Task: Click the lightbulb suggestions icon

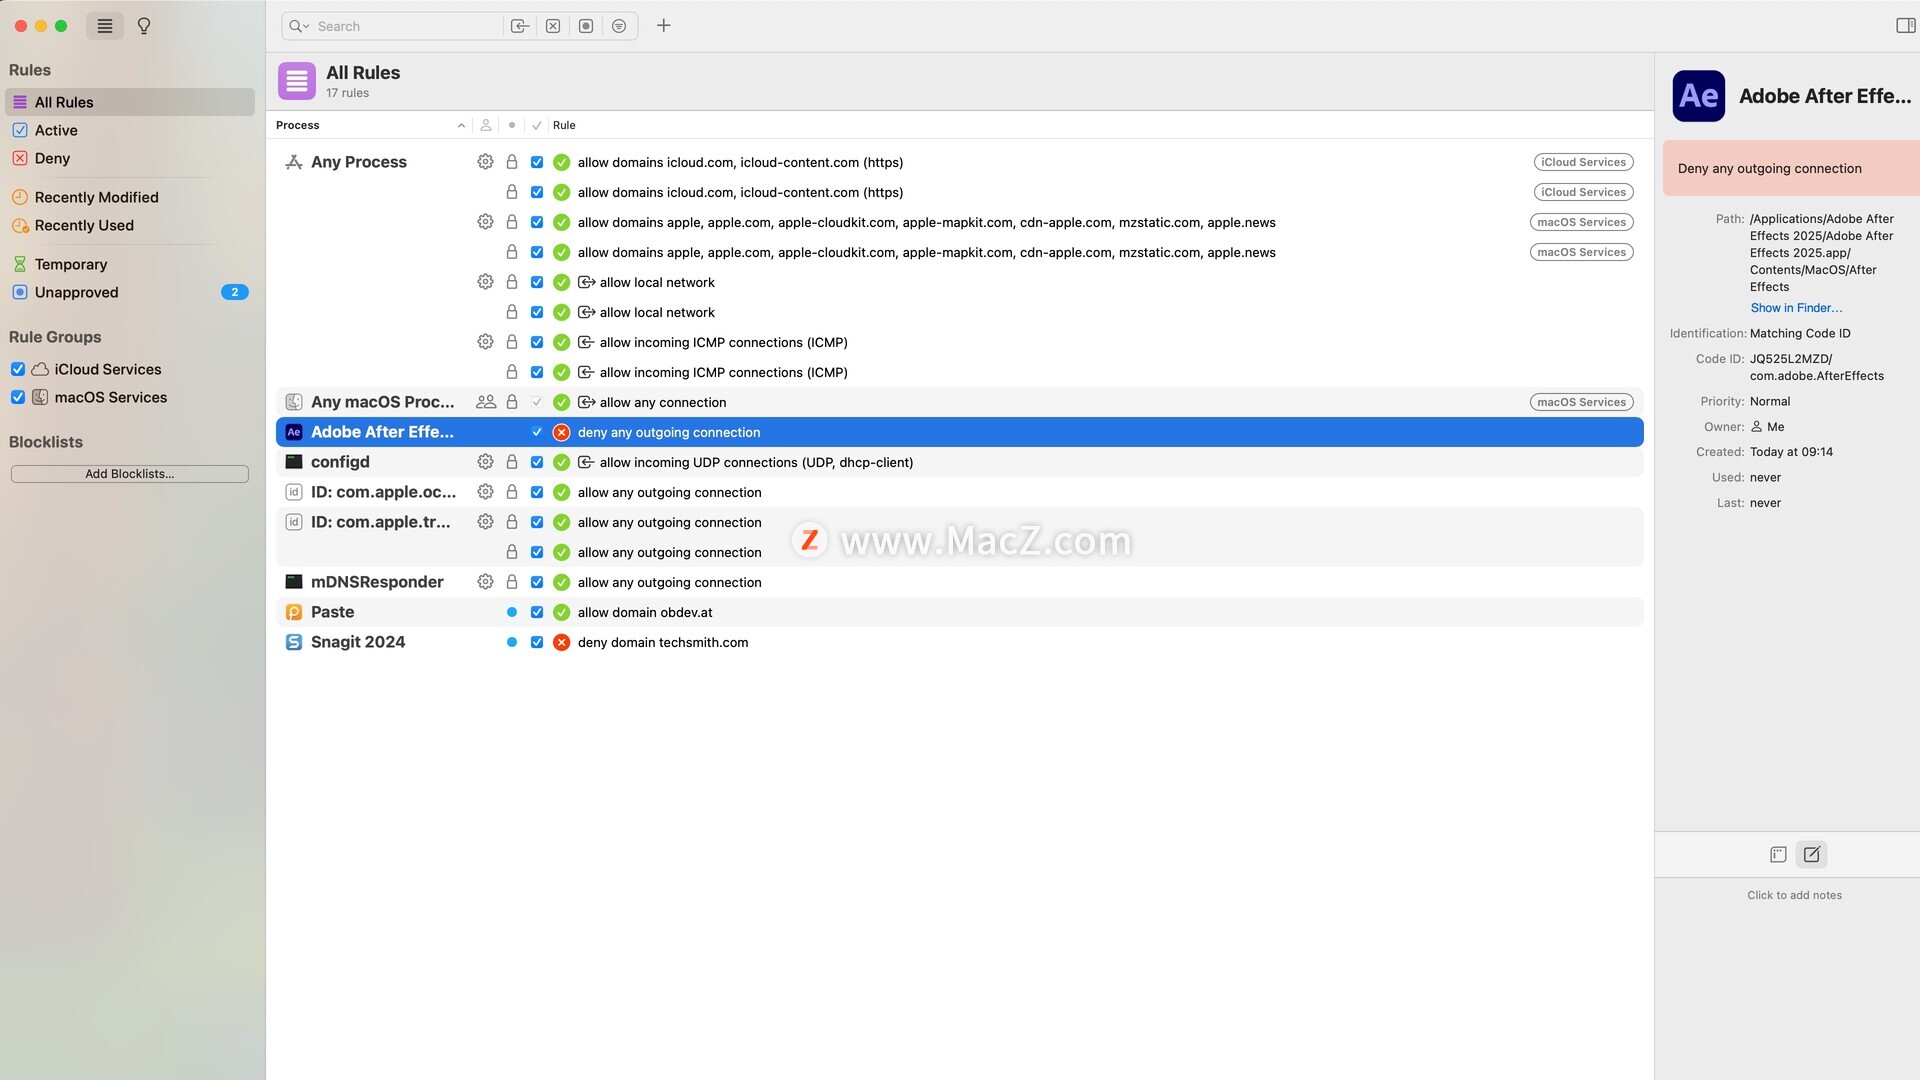Action: (144, 26)
